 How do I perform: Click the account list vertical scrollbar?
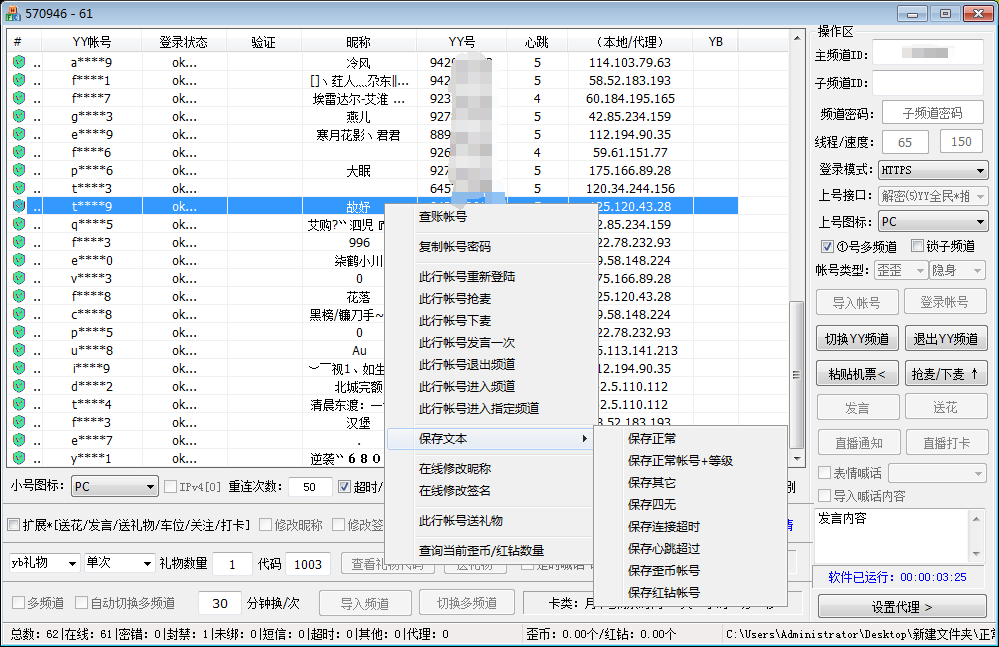(x=796, y=250)
